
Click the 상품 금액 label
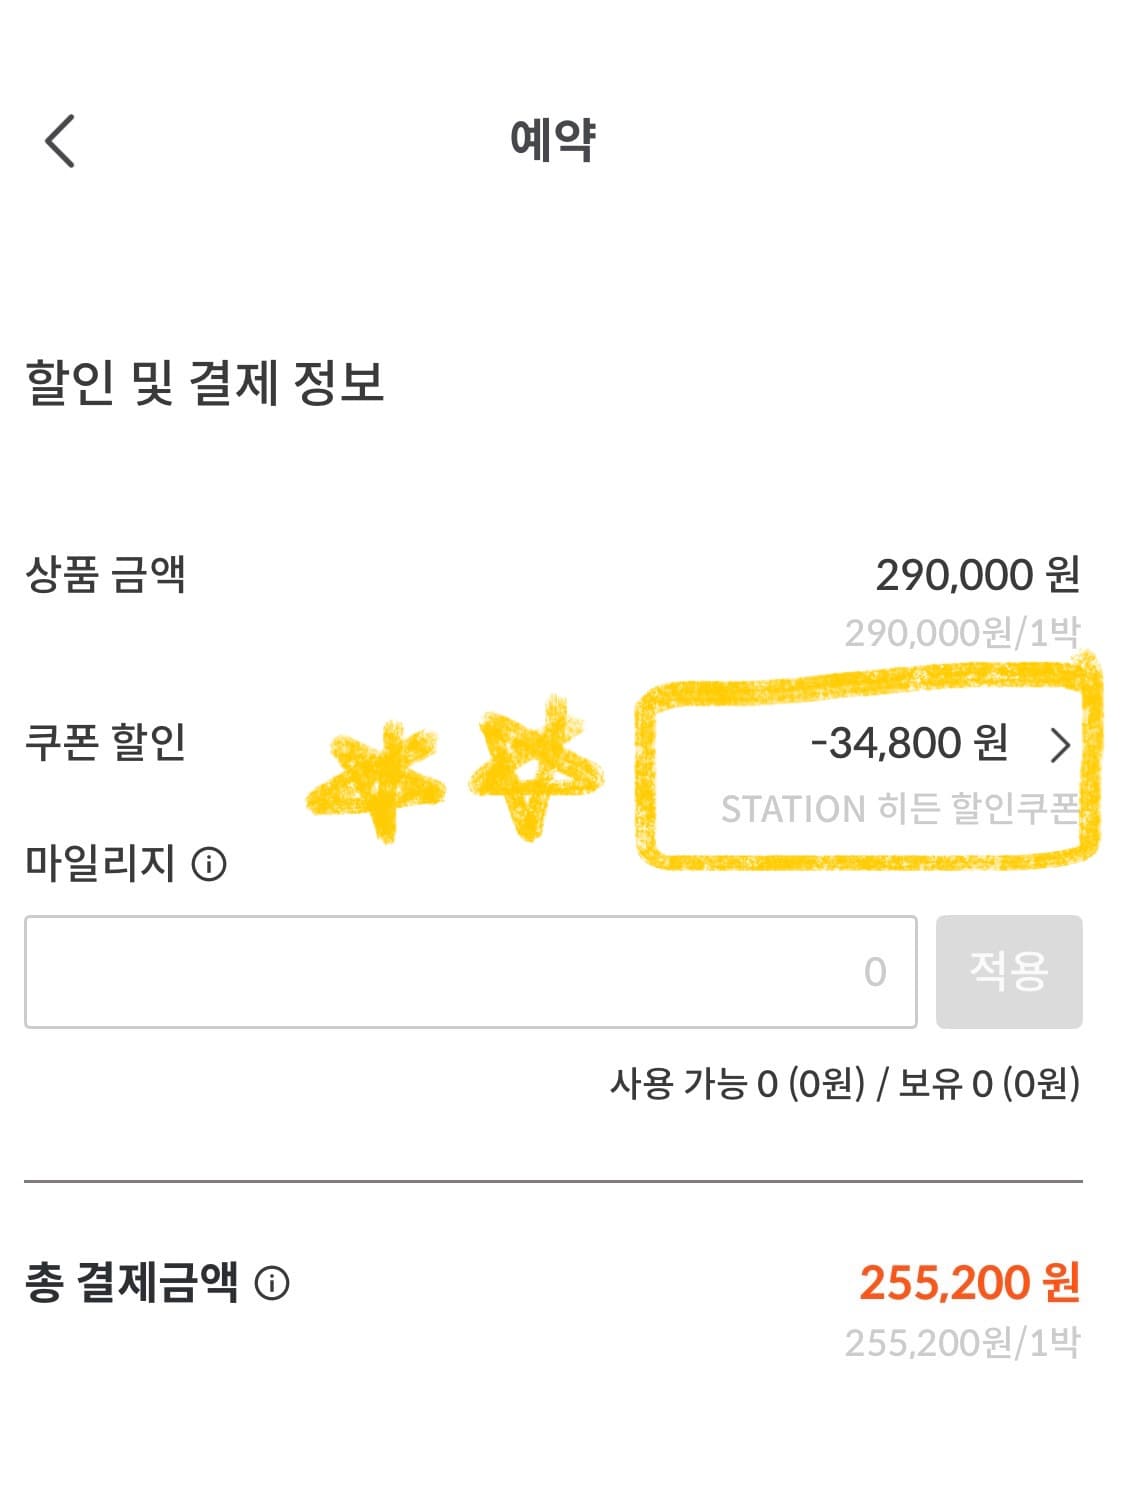tap(105, 574)
